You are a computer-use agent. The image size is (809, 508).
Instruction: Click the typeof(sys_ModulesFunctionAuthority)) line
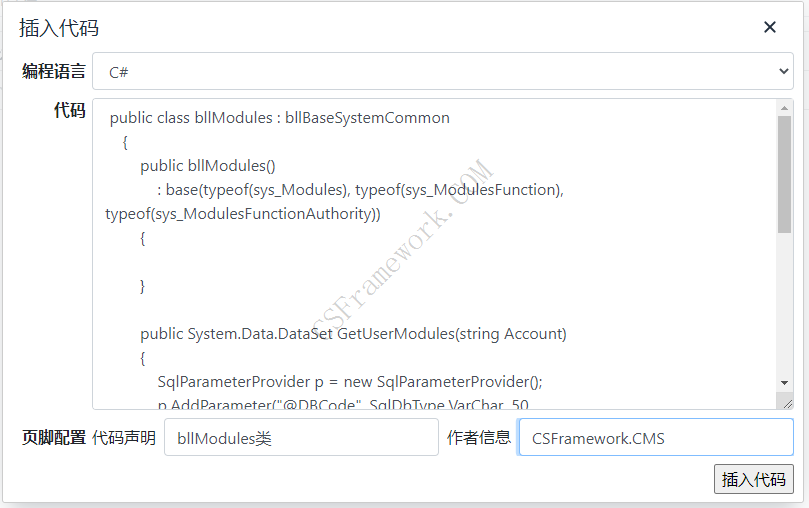243,214
